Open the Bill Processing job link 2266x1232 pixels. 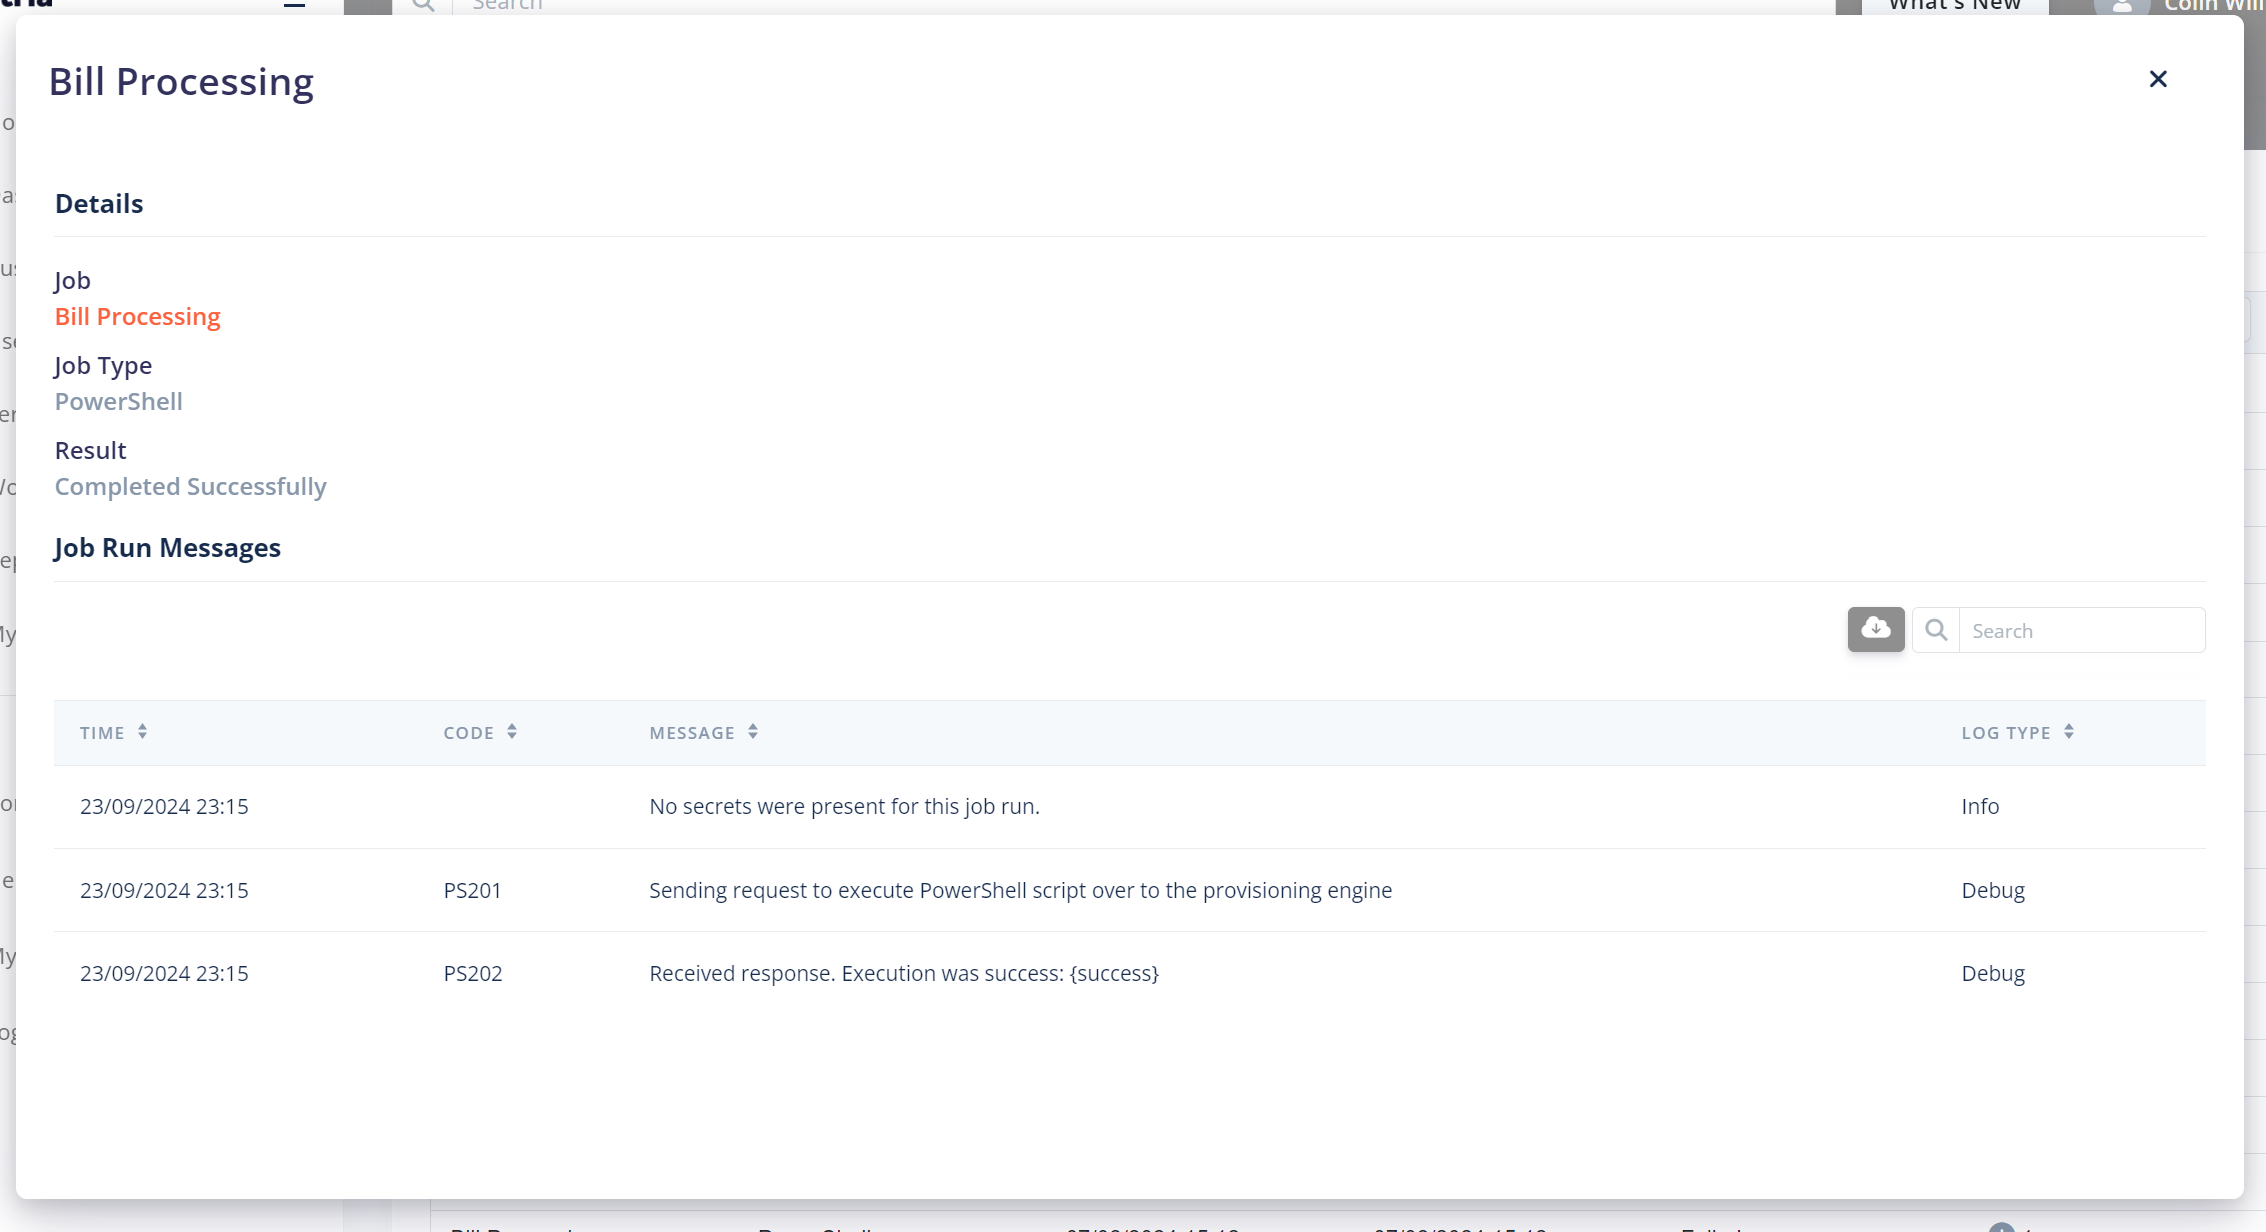tap(137, 316)
